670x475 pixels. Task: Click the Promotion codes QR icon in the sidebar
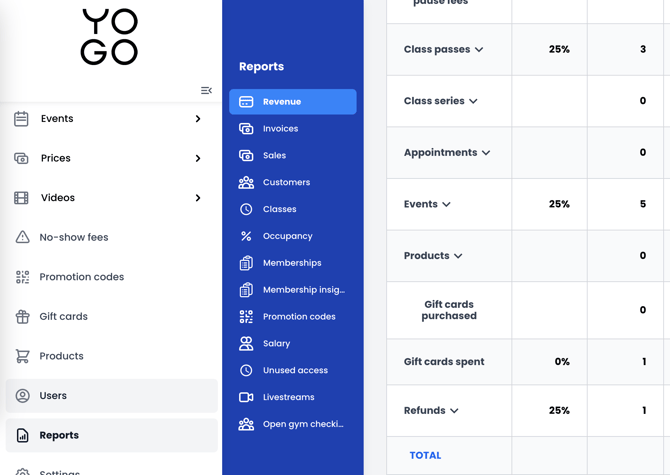click(22, 277)
